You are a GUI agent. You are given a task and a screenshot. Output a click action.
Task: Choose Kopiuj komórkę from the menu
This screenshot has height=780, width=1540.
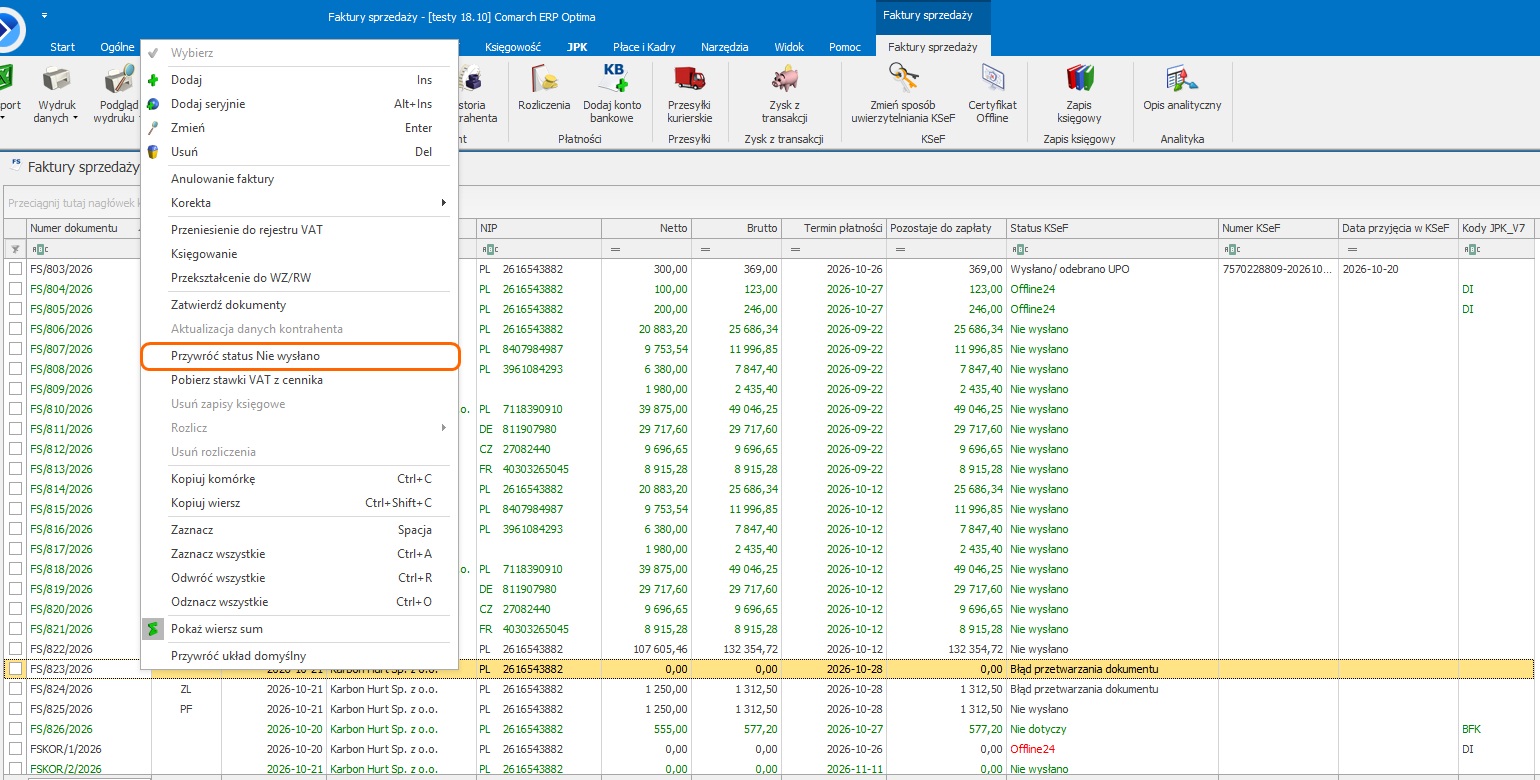(x=299, y=479)
